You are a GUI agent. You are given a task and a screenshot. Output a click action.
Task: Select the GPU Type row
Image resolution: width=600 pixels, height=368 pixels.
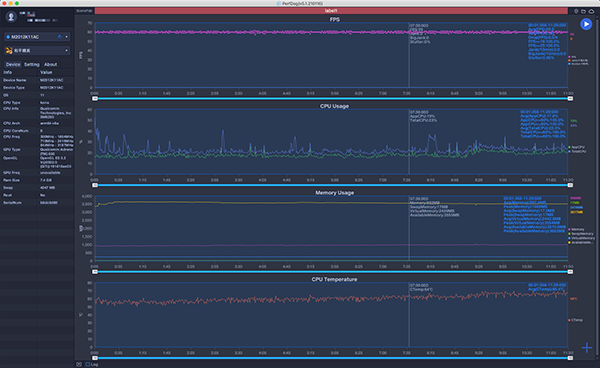pyautogui.click(x=37, y=151)
